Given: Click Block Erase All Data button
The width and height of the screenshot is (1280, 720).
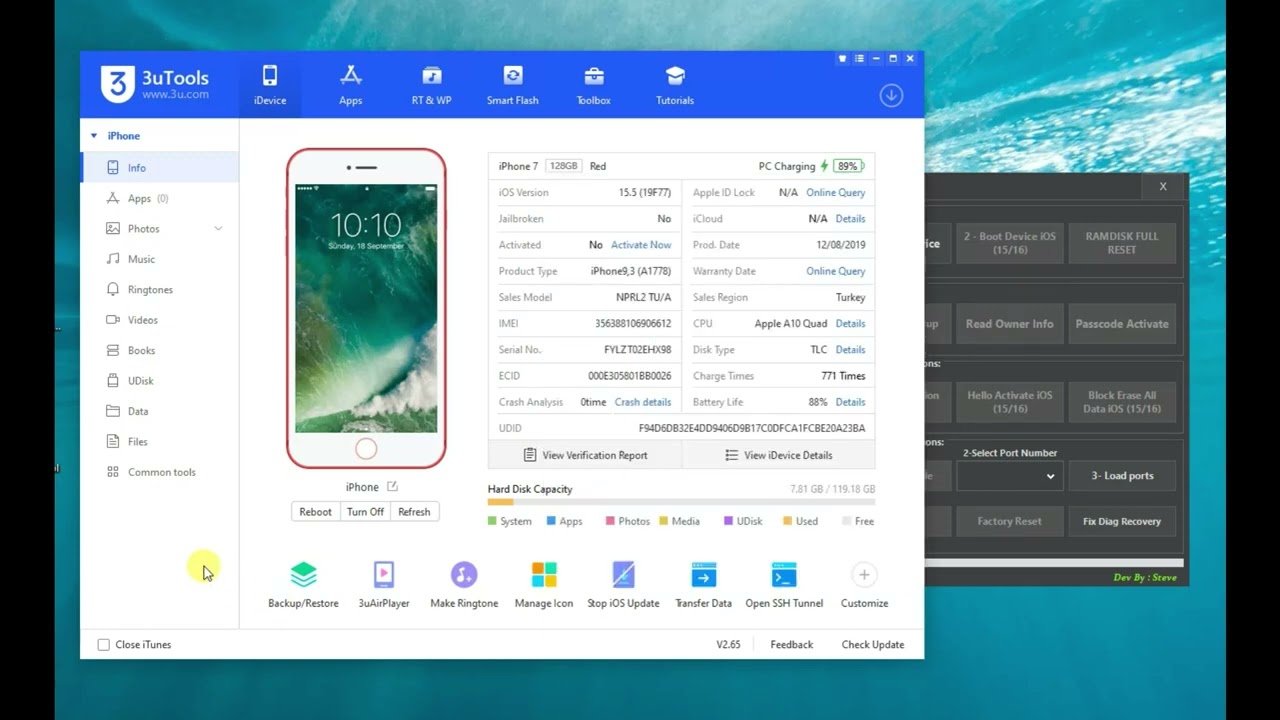Looking at the screenshot, I should (1122, 402).
